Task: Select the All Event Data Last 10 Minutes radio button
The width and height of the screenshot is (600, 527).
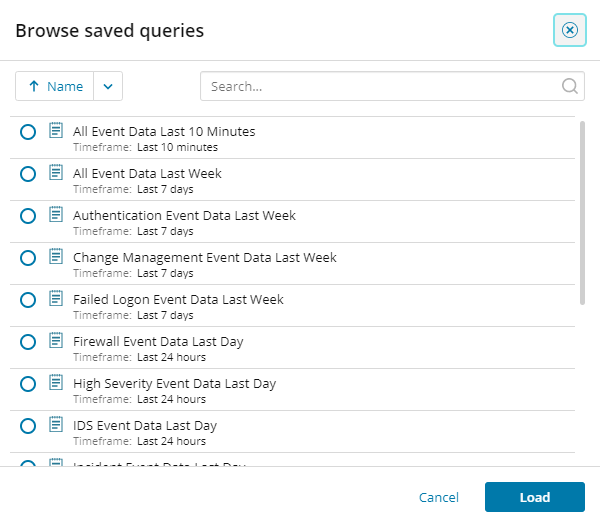Action: click(x=28, y=132)
